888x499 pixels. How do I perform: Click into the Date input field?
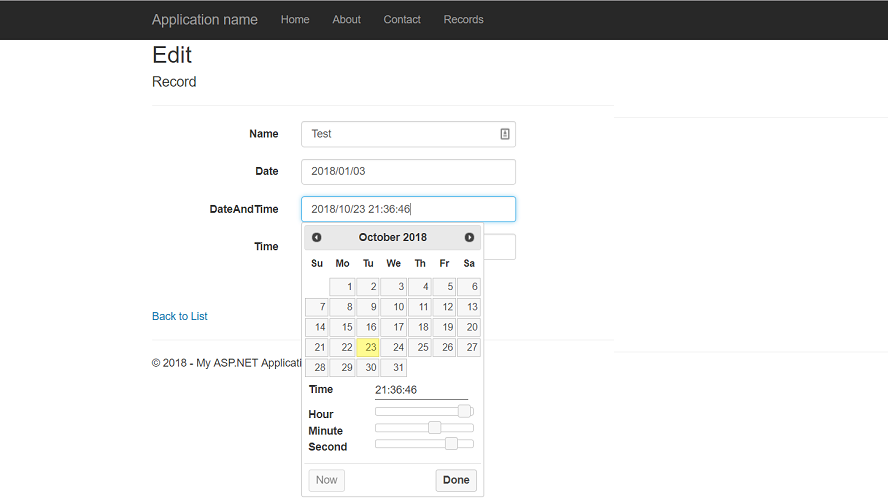(x=408, y=172)
